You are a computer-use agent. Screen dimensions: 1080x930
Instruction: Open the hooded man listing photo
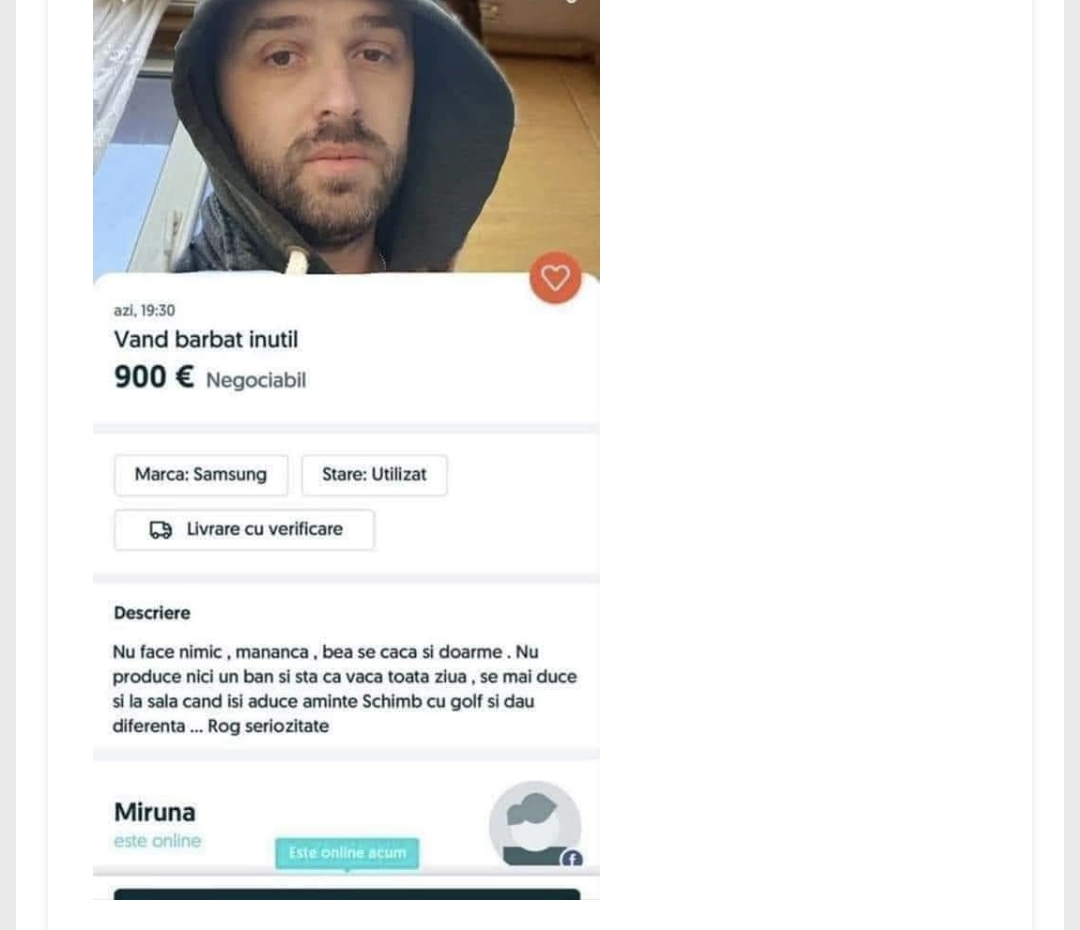[x=346, y=136]
